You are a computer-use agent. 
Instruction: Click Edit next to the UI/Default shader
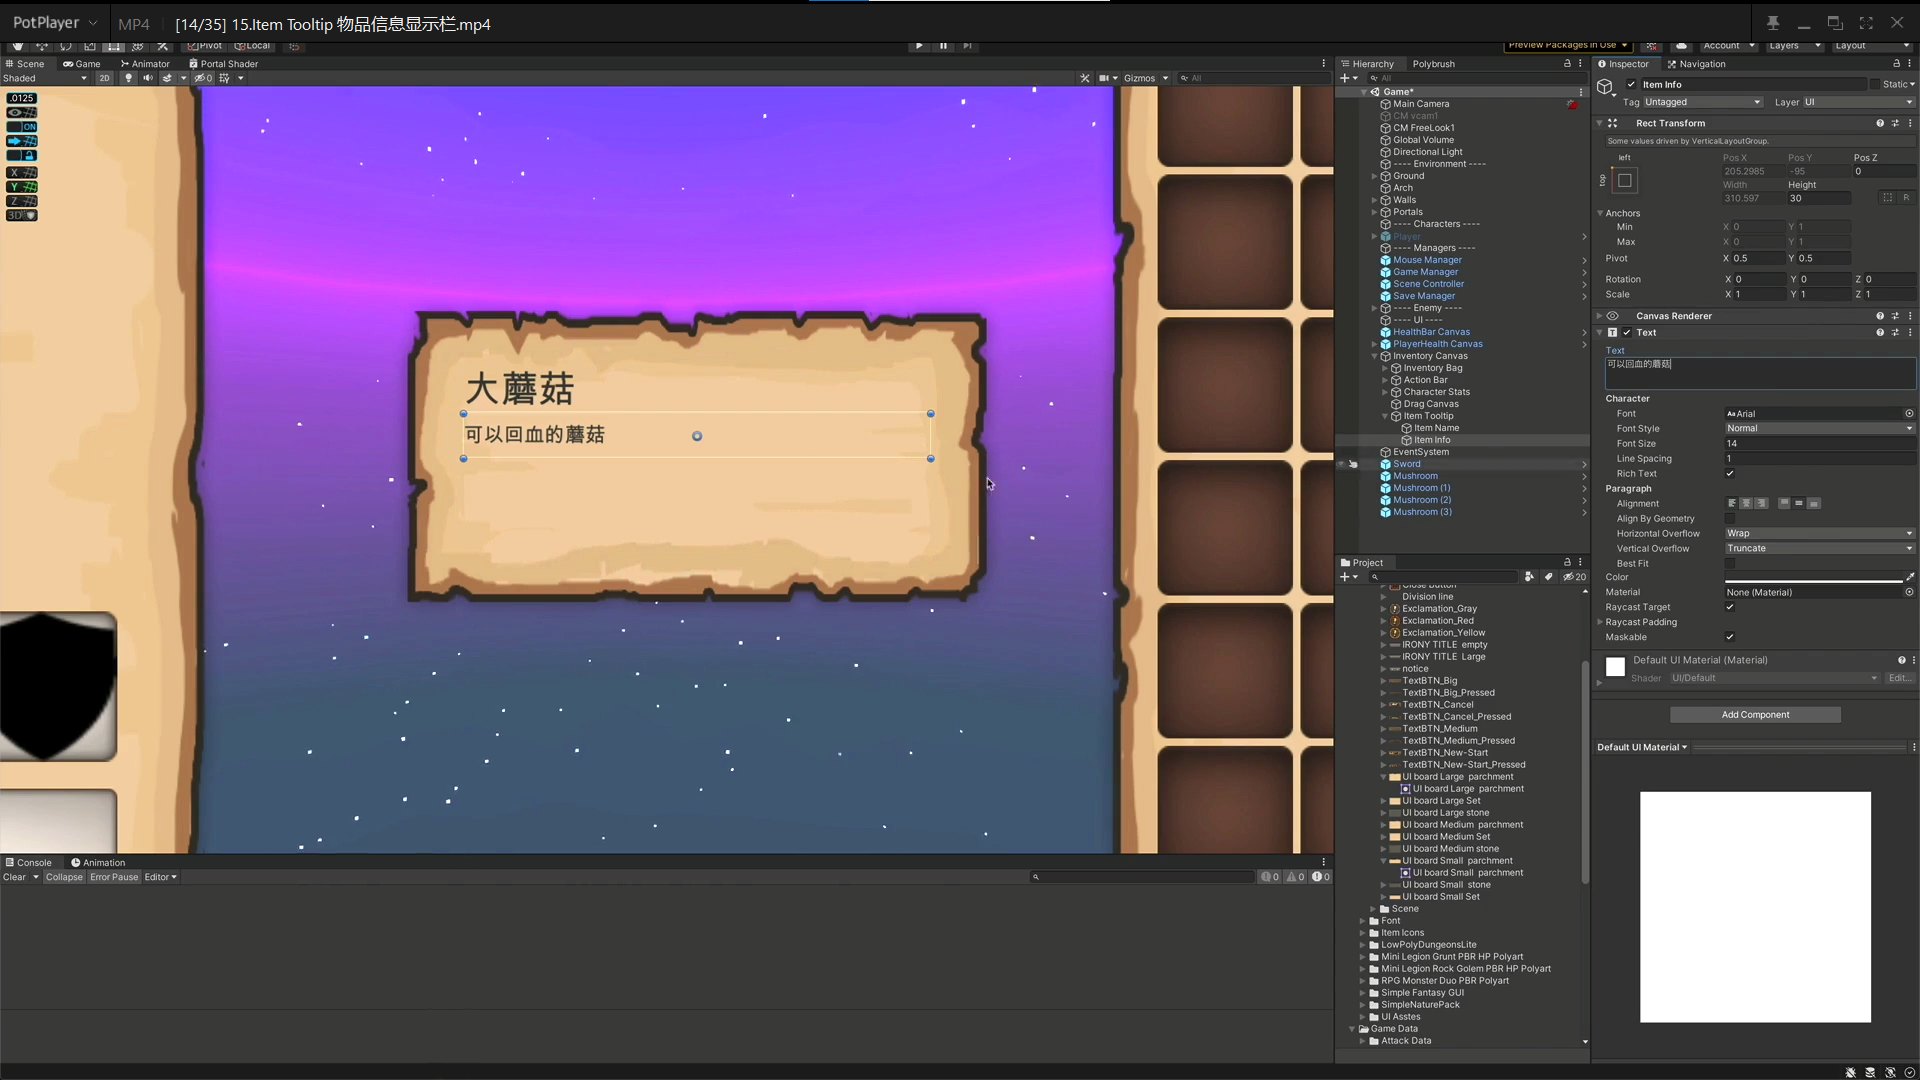pos(1898,678)
